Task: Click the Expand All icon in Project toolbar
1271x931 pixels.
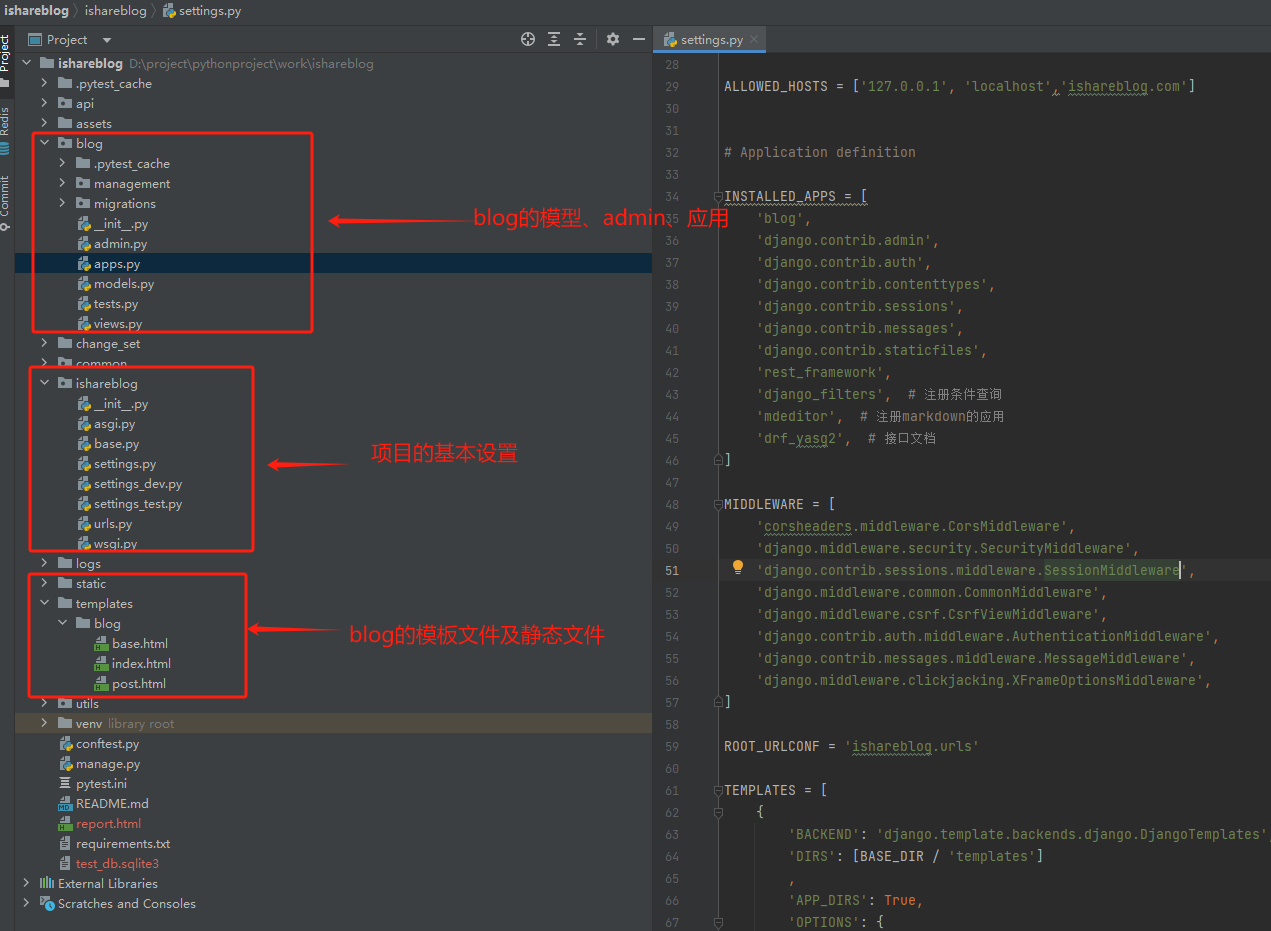Action: (x=554, y=39)
